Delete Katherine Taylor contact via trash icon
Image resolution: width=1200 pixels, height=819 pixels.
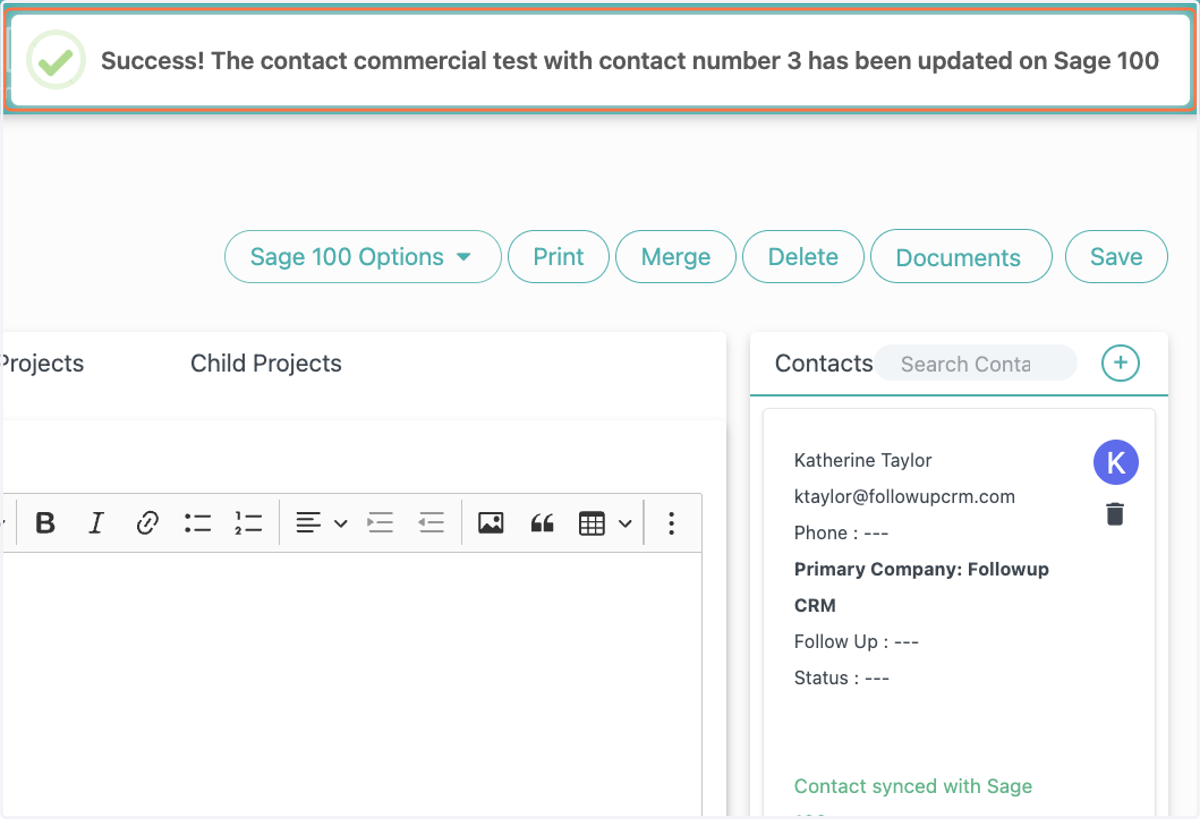click(1115, 514)
